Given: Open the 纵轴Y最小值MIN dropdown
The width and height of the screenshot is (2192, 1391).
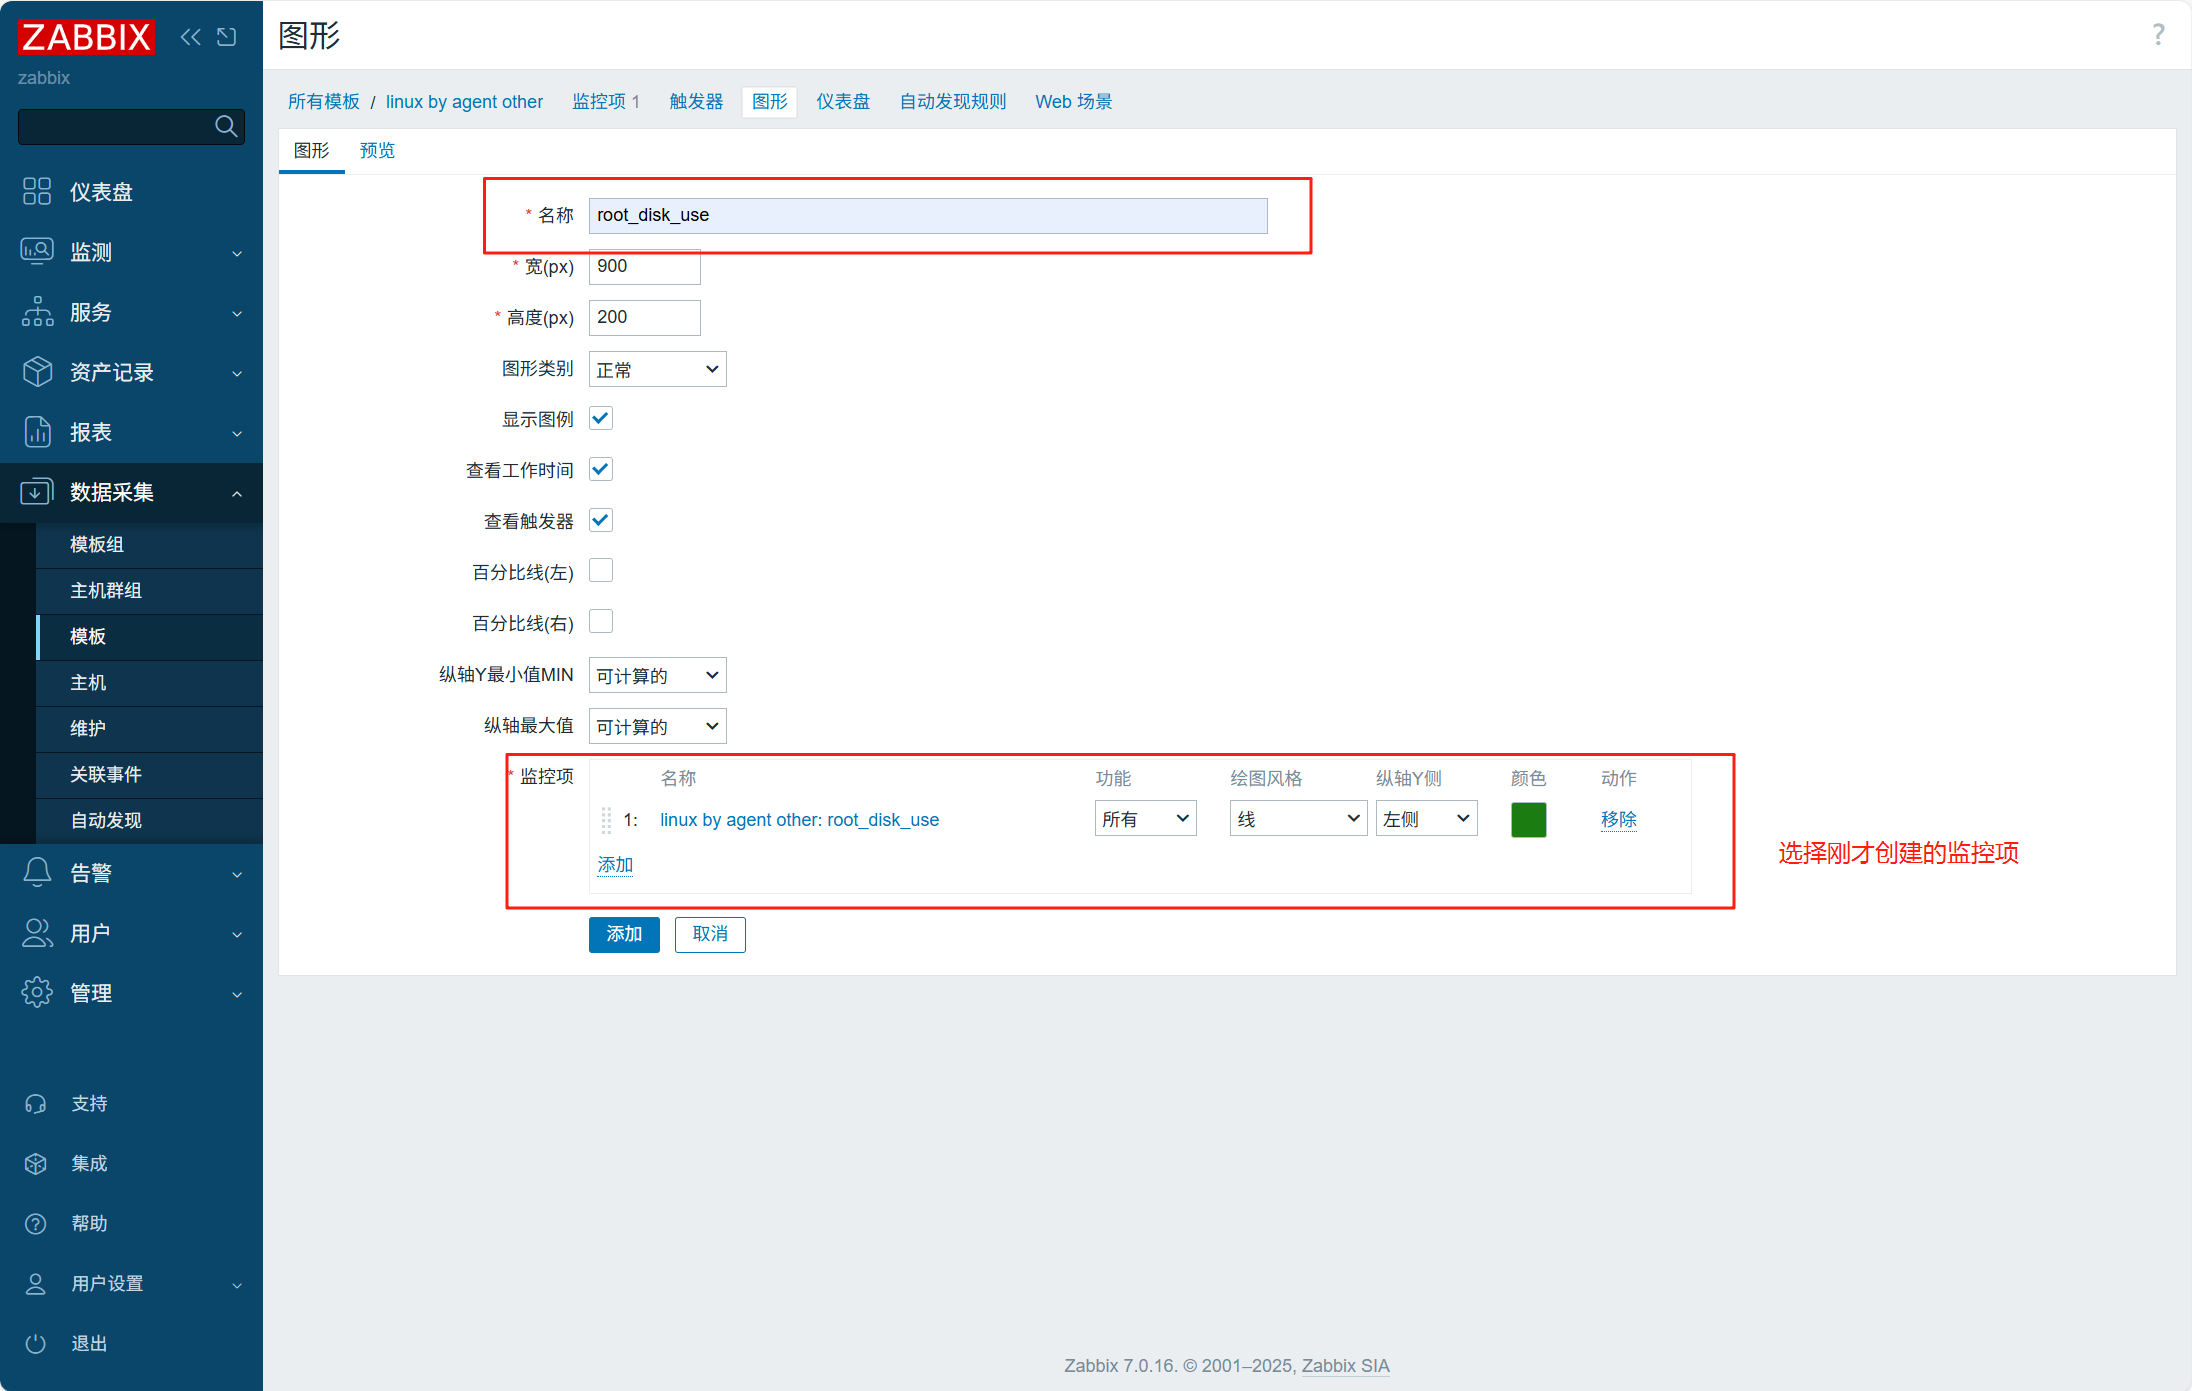Looking at the screenshot, I should (657, 675).
